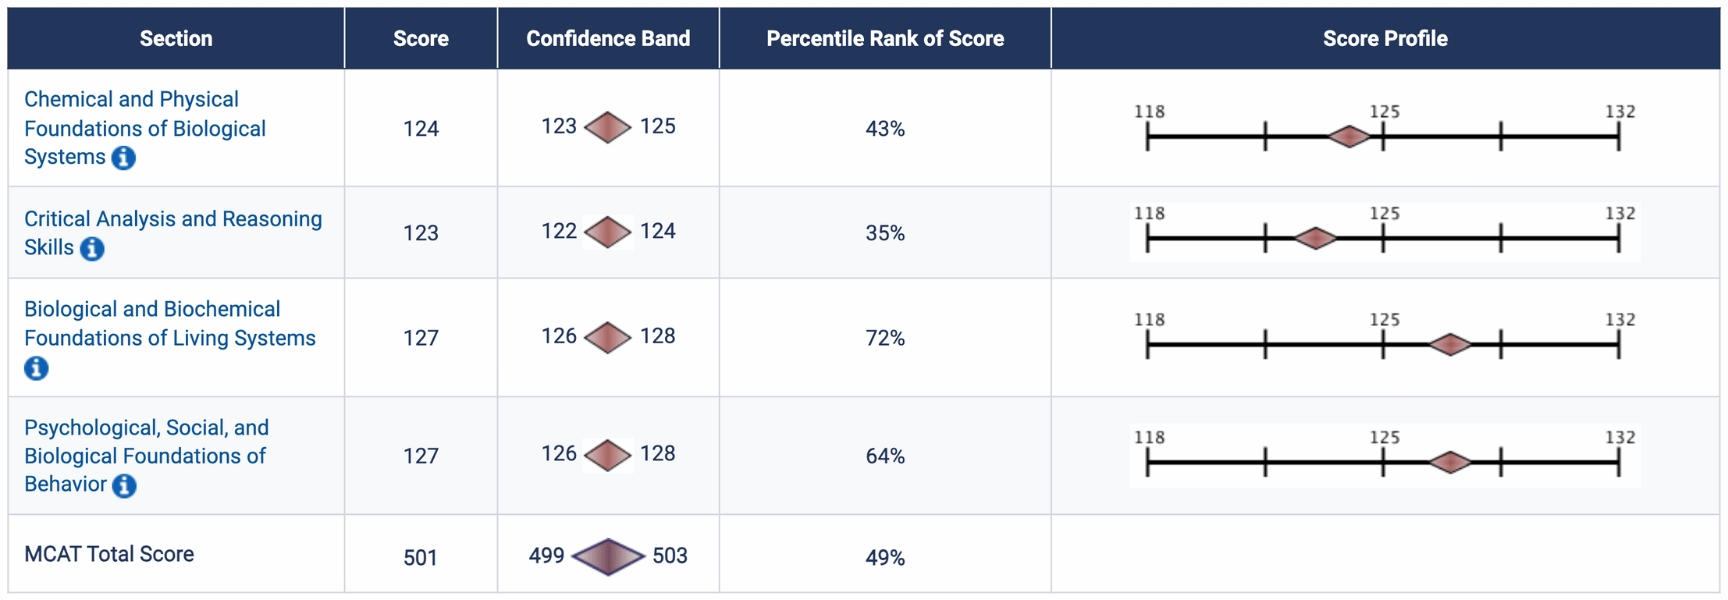Image resolution: width=1728 pixels, height=600 pixels.
Task: Open Critical Analysis and Reasoning Skills link
Action: pos(172,219)
